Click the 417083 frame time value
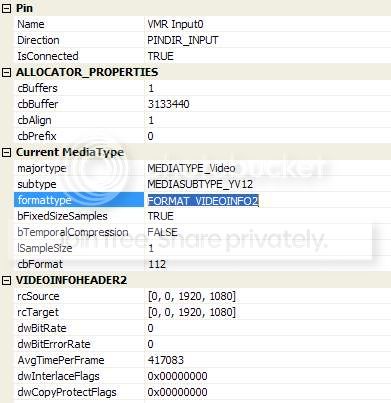 166,360
